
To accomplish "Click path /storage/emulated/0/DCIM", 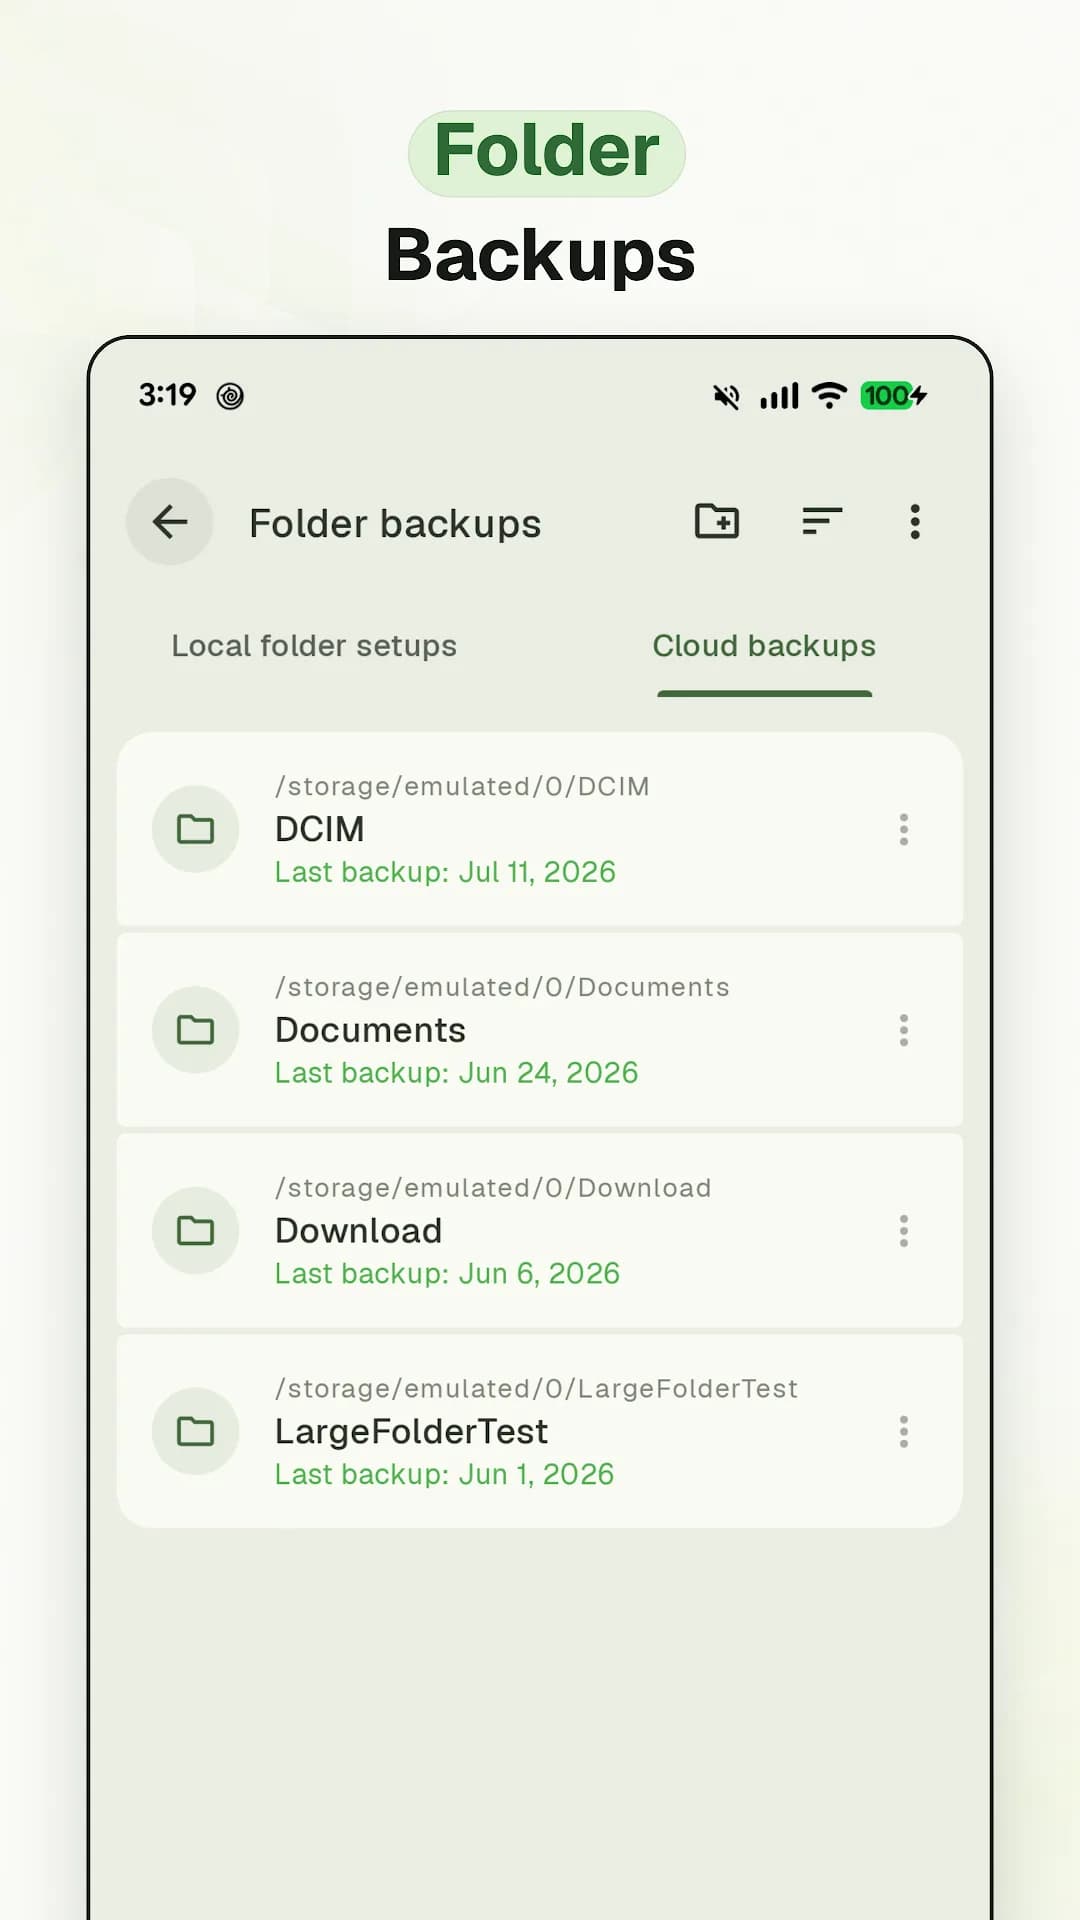I will [x=462, y=787].
